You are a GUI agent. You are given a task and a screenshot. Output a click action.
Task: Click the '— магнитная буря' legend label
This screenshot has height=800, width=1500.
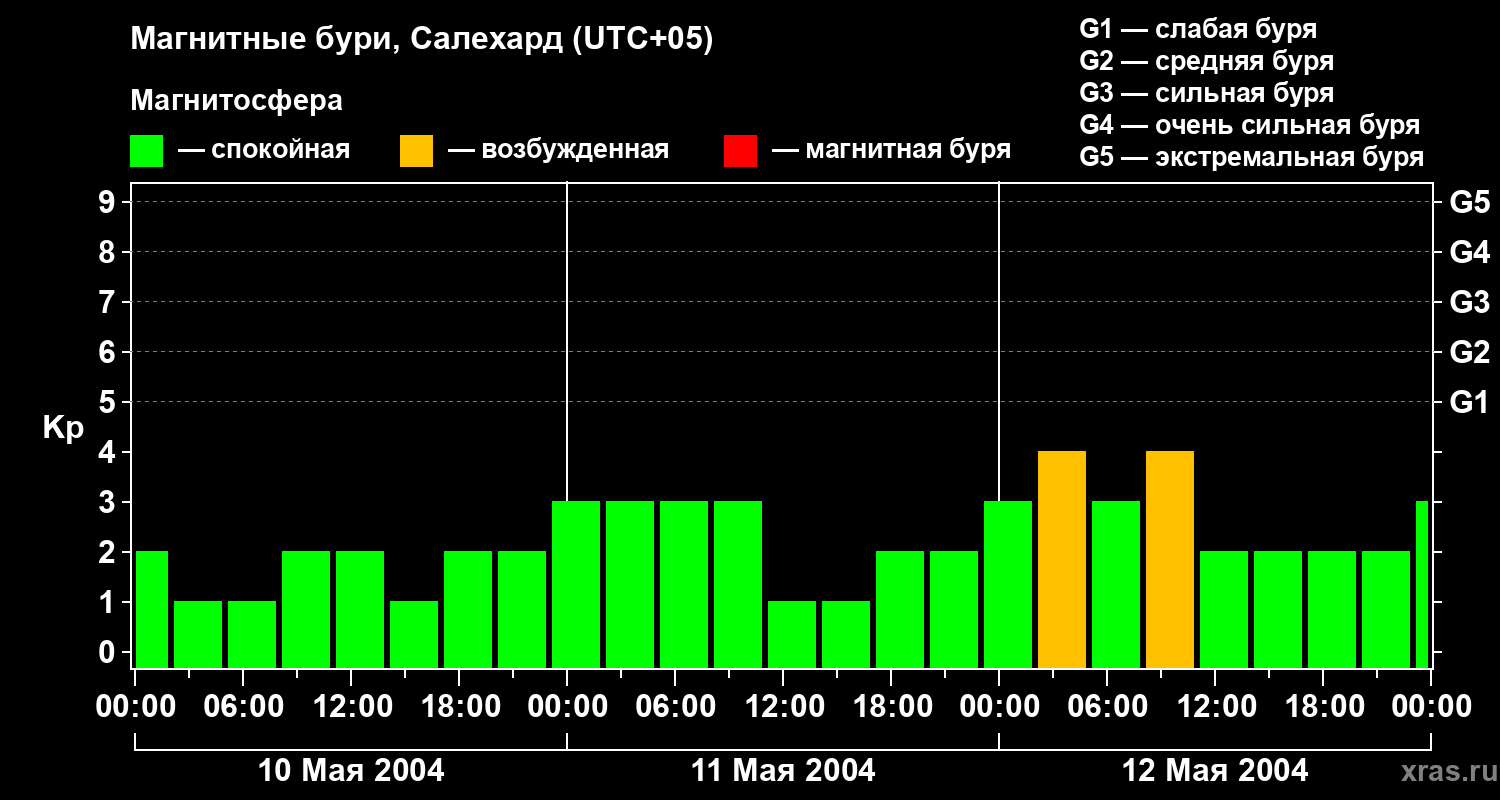point(891,150)
